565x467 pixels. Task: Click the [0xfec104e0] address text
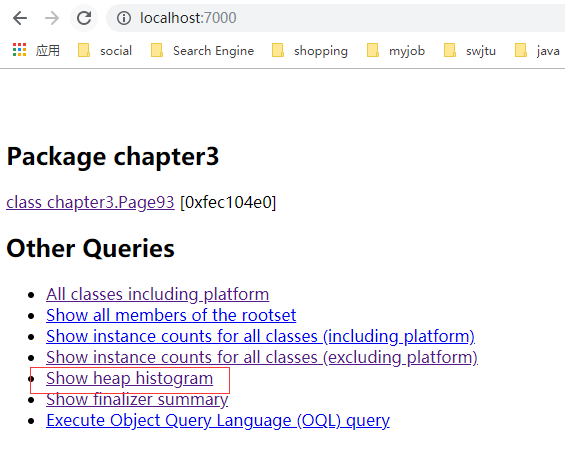(228, 202)
